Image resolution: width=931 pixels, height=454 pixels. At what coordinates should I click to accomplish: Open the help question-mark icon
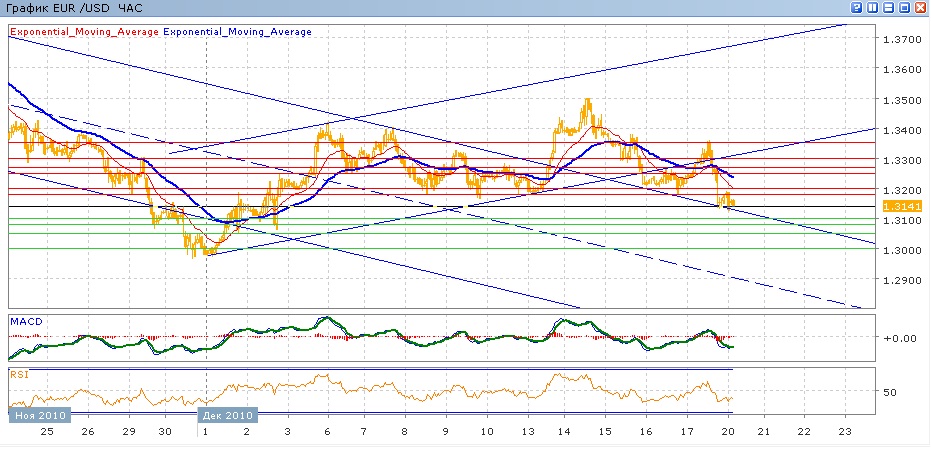(x=855, y=7)
